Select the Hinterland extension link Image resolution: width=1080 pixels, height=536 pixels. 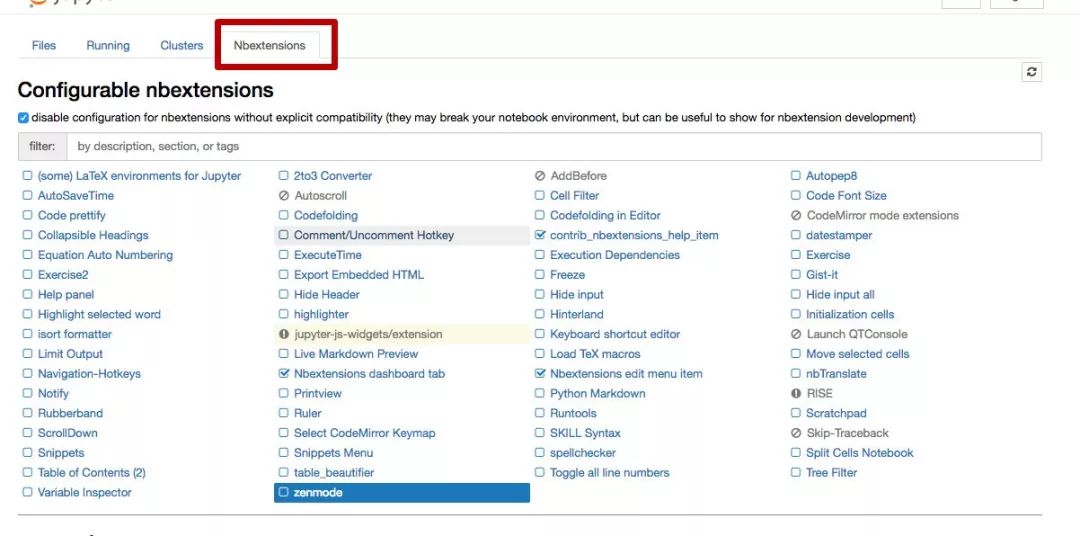[576, 314]
